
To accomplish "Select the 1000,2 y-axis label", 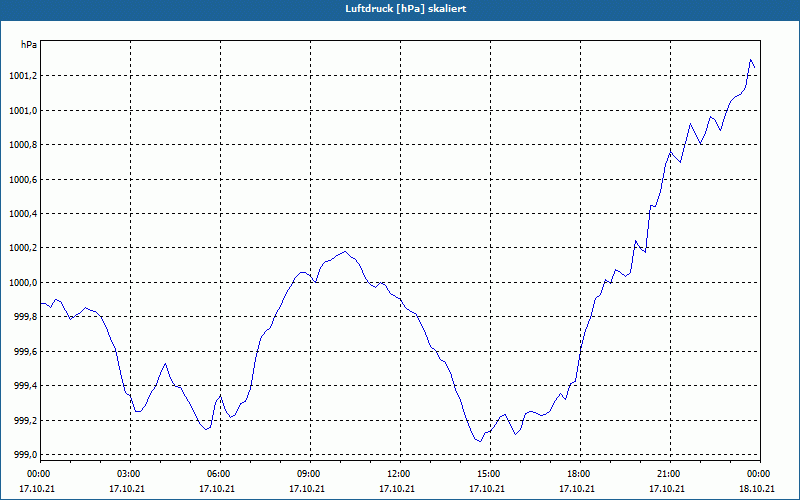I will 22,248.
